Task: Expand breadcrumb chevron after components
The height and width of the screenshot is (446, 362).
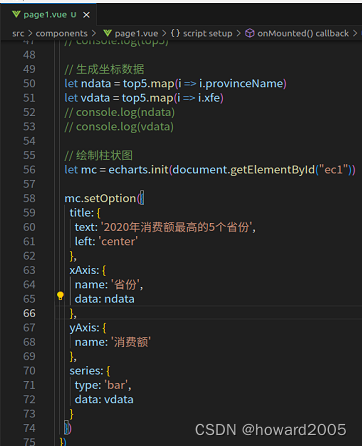Action: click(x=94, y=33)
